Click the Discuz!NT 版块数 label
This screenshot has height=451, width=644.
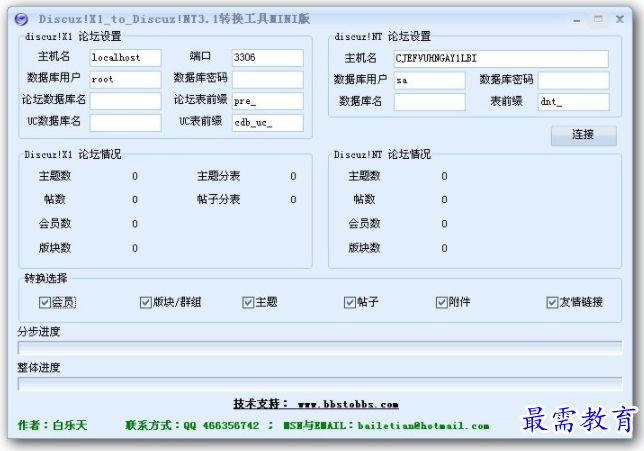pos(364,248)
